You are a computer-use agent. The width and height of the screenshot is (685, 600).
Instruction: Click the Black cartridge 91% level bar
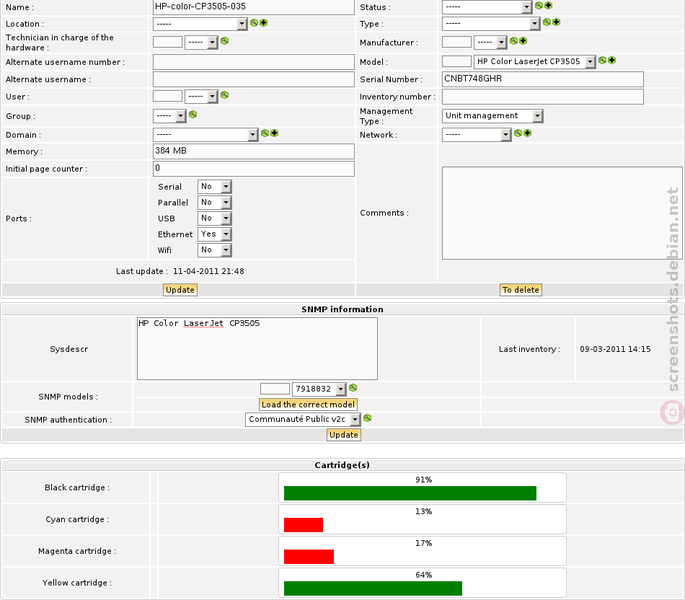pyautogui.click(x=410, y=493)
